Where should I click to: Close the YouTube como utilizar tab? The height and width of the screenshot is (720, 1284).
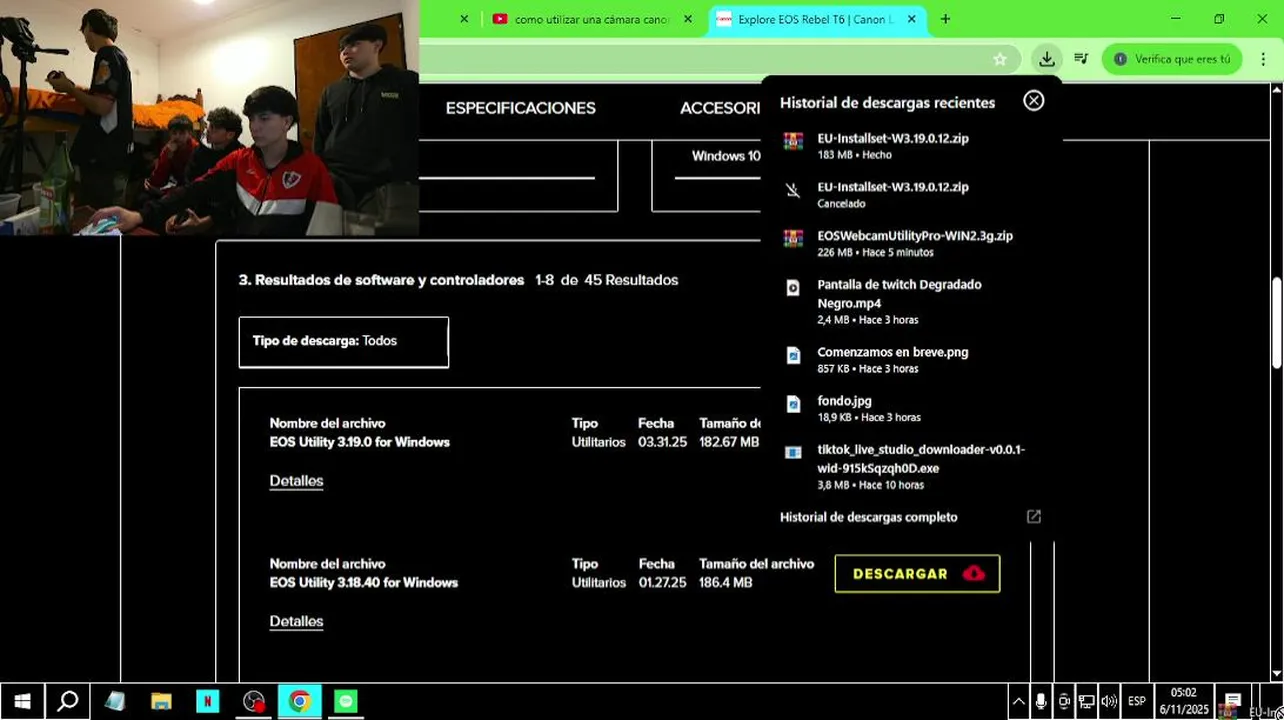(x=688, y=19)
